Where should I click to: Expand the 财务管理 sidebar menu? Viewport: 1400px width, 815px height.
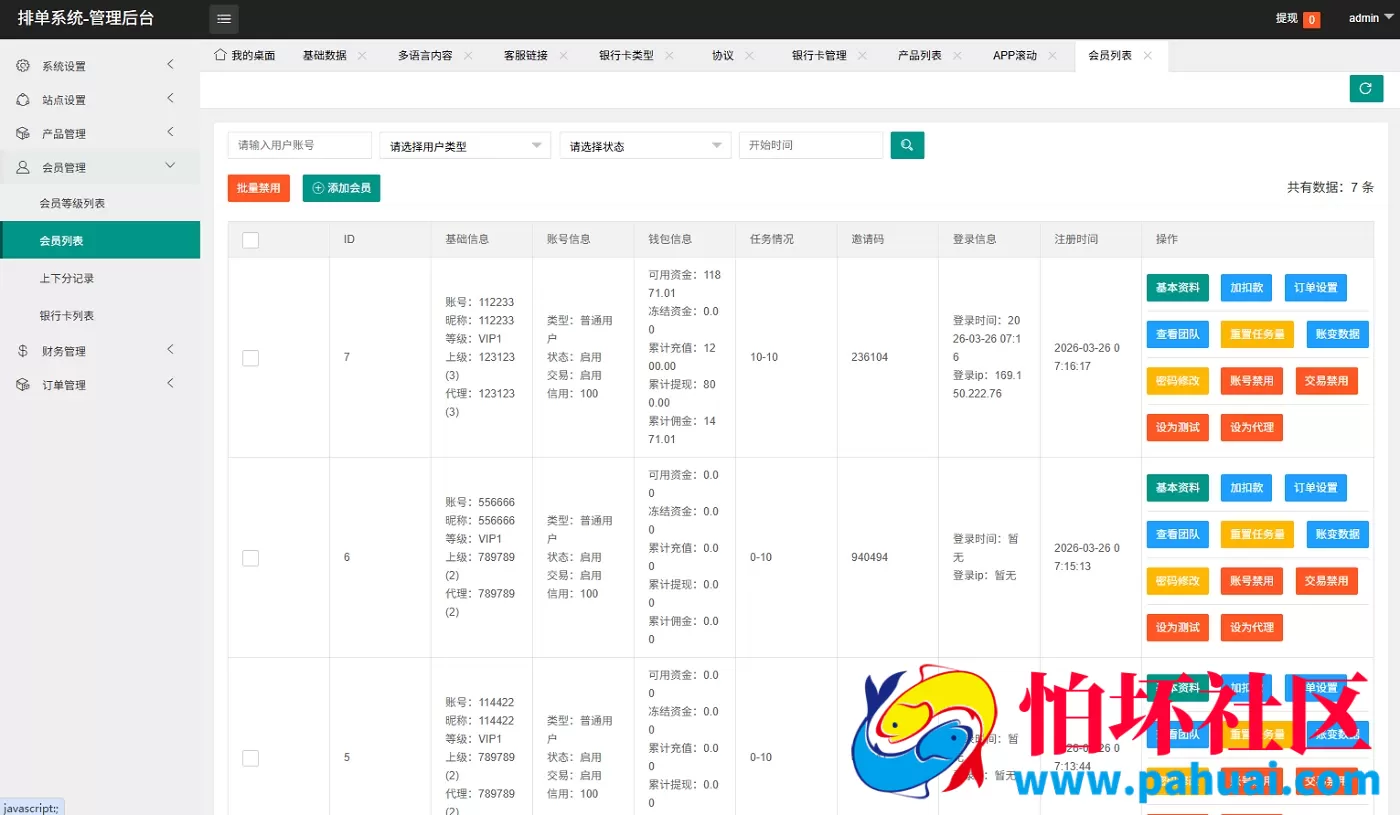[x=100, y=351]
